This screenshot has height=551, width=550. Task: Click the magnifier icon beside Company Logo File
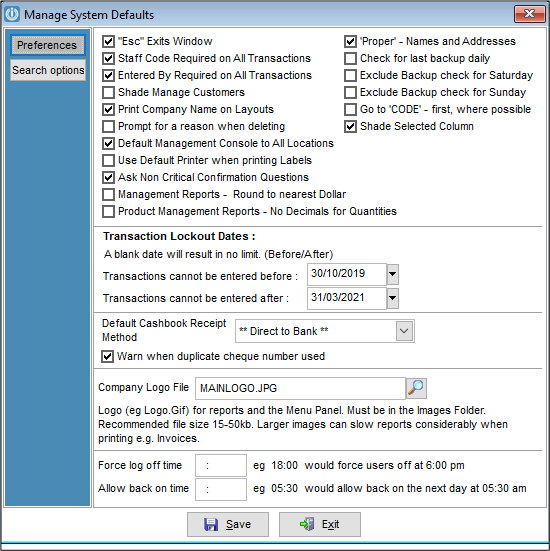point(416,388)
